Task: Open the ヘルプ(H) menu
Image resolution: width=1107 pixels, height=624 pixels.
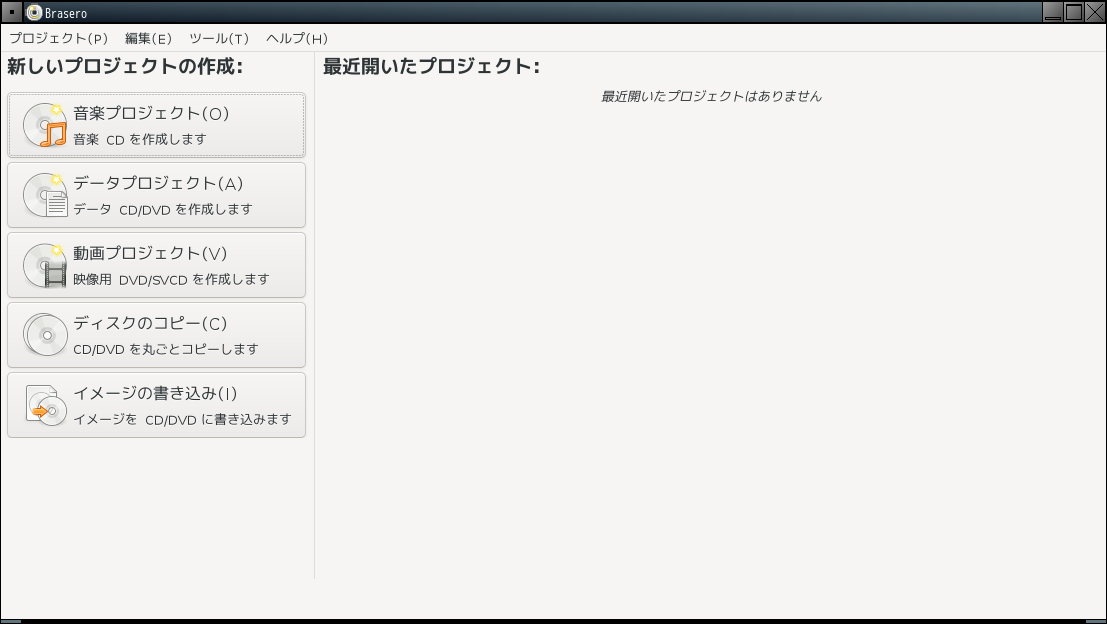Action: 297,38
